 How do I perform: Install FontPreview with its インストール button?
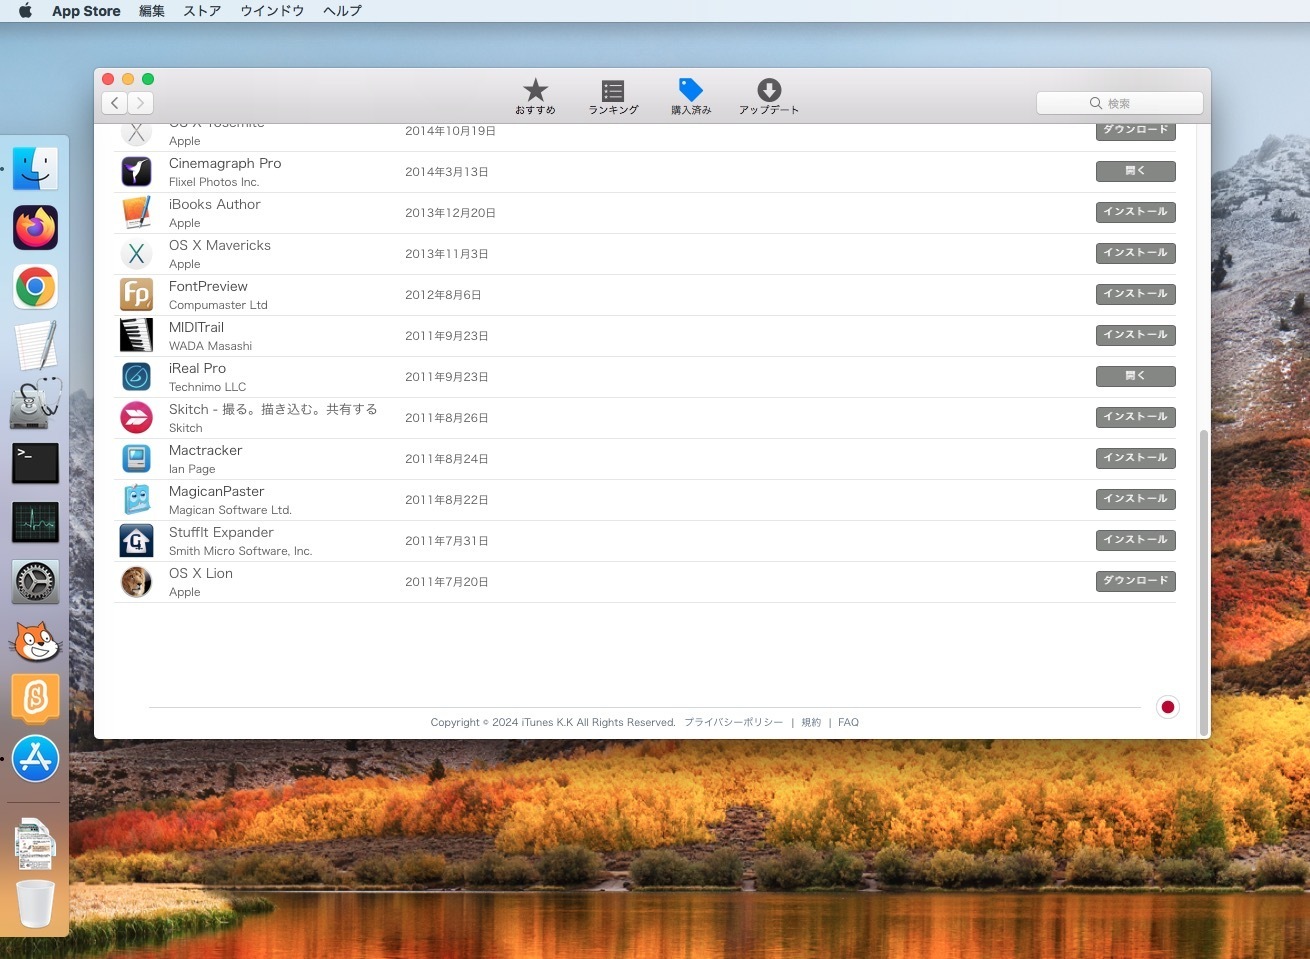pos(1135,294)
